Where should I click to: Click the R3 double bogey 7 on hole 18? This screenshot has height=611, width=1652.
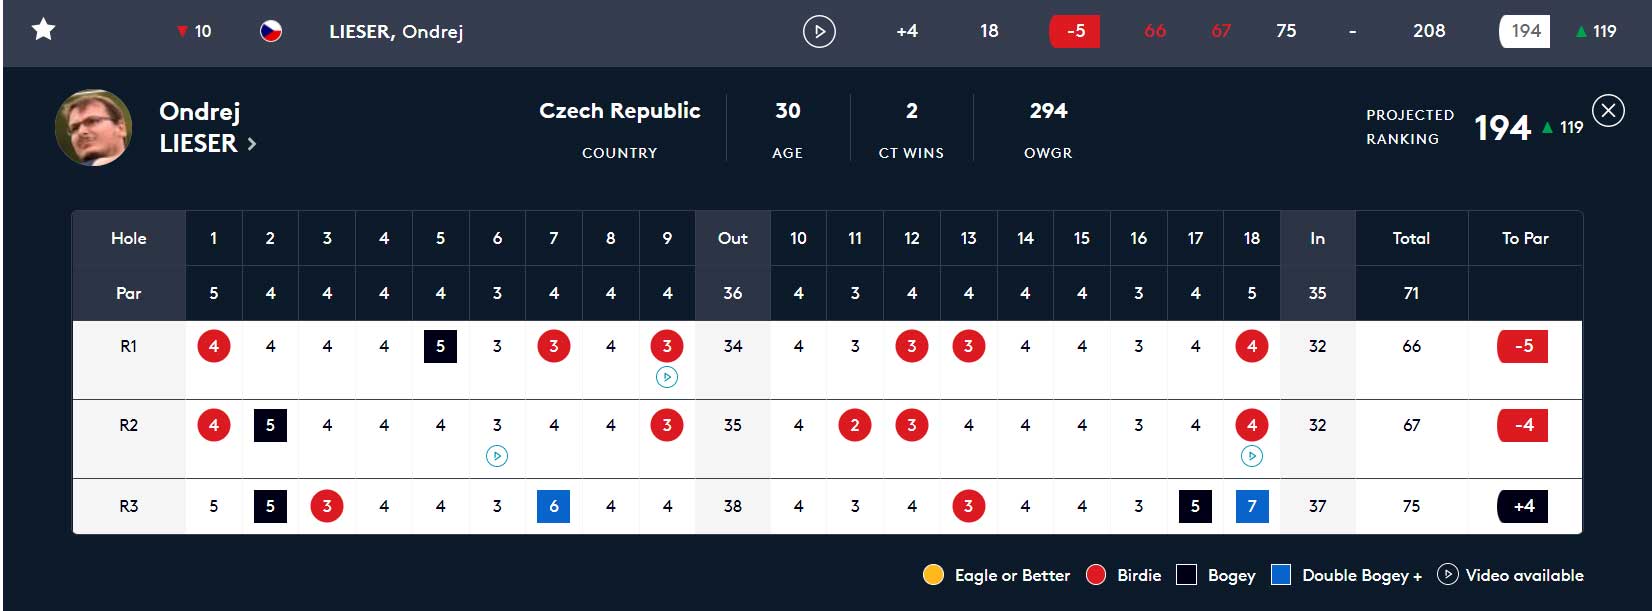pos(1252,506)
